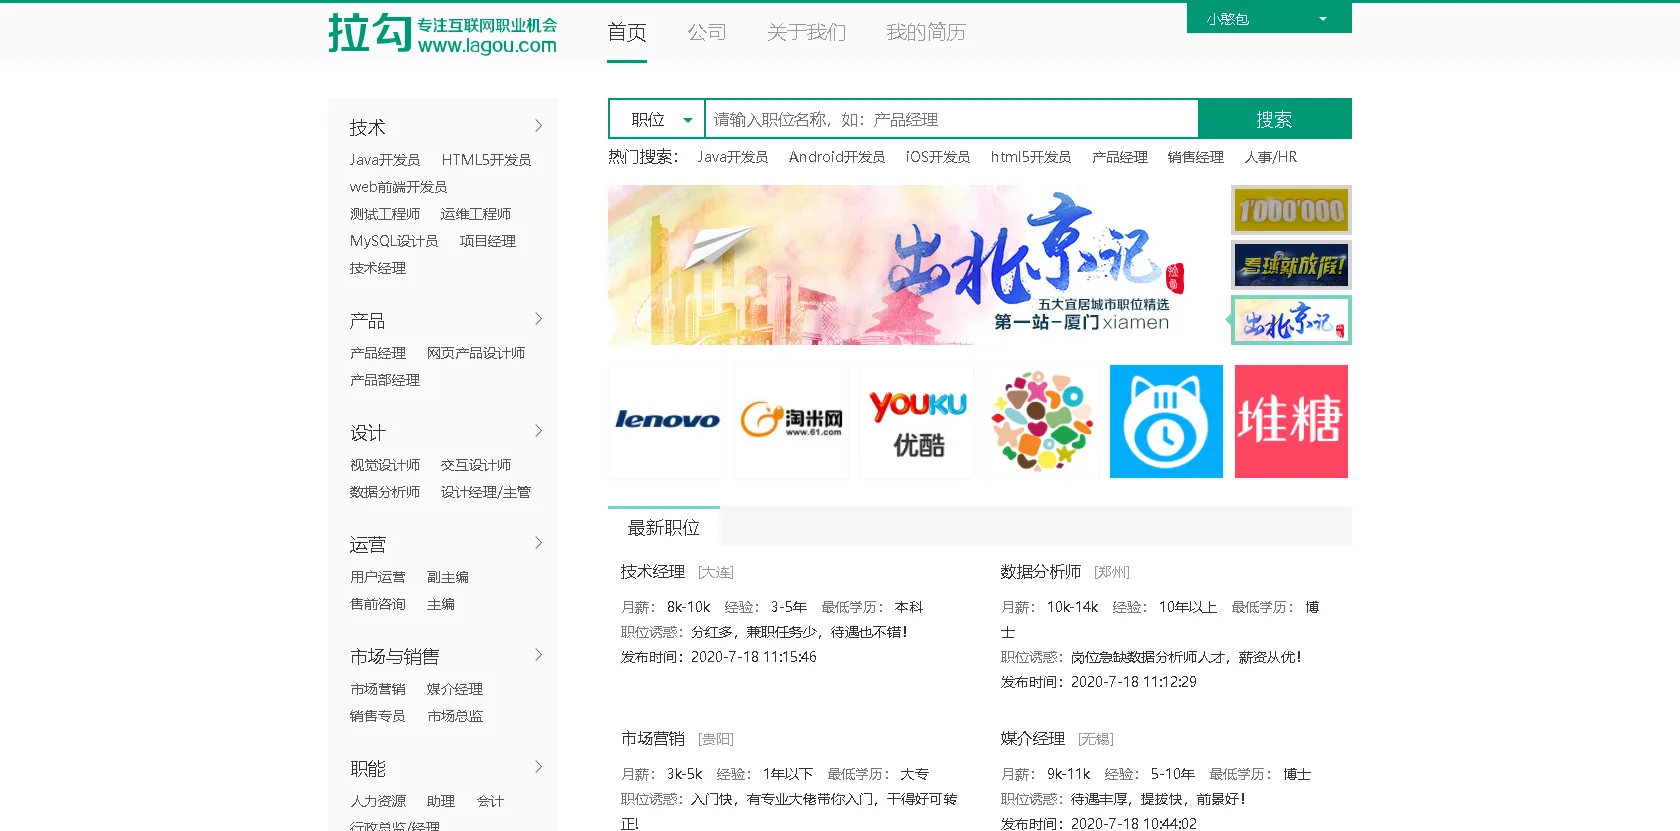Click hot search iOS开发员
The image size is (1680, 831).
(937, 157)
